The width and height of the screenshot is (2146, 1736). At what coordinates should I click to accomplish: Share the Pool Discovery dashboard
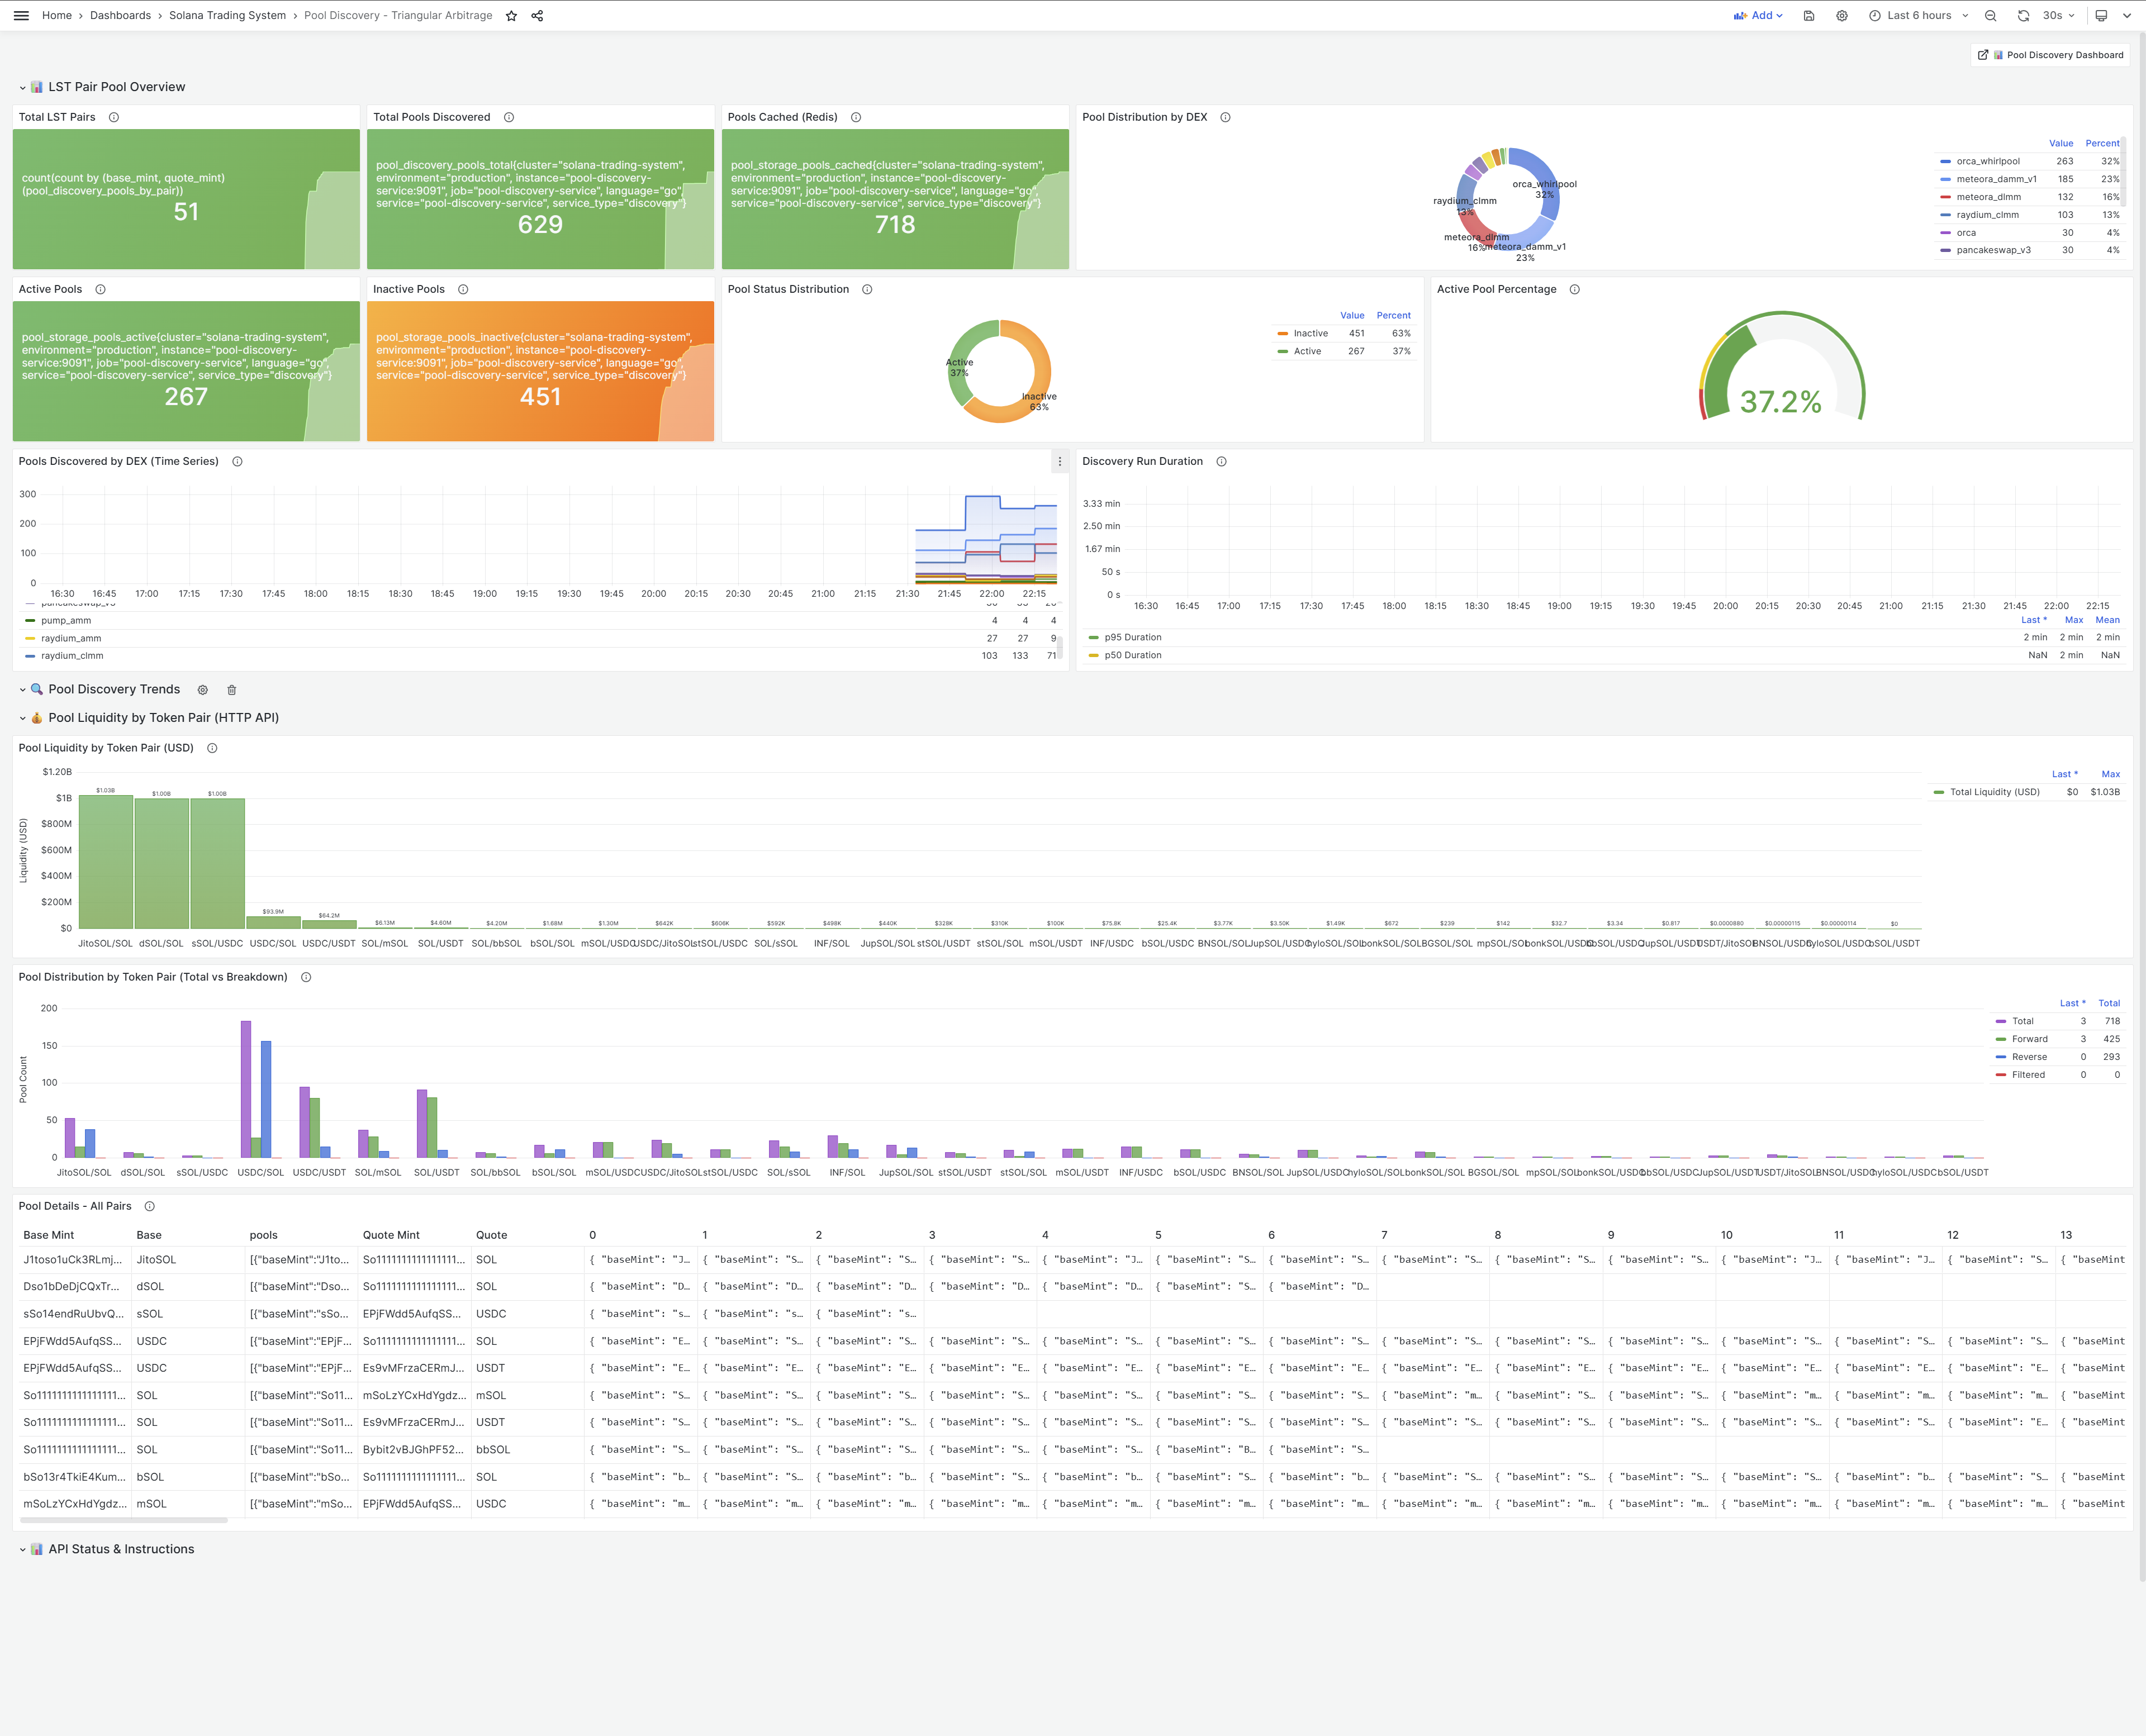(x=537, y=15)
